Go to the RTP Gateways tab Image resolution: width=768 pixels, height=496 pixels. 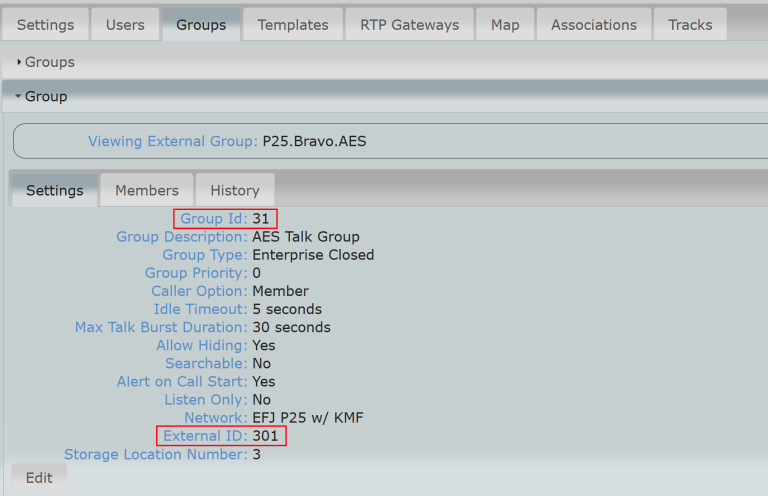tap(409, 24)
